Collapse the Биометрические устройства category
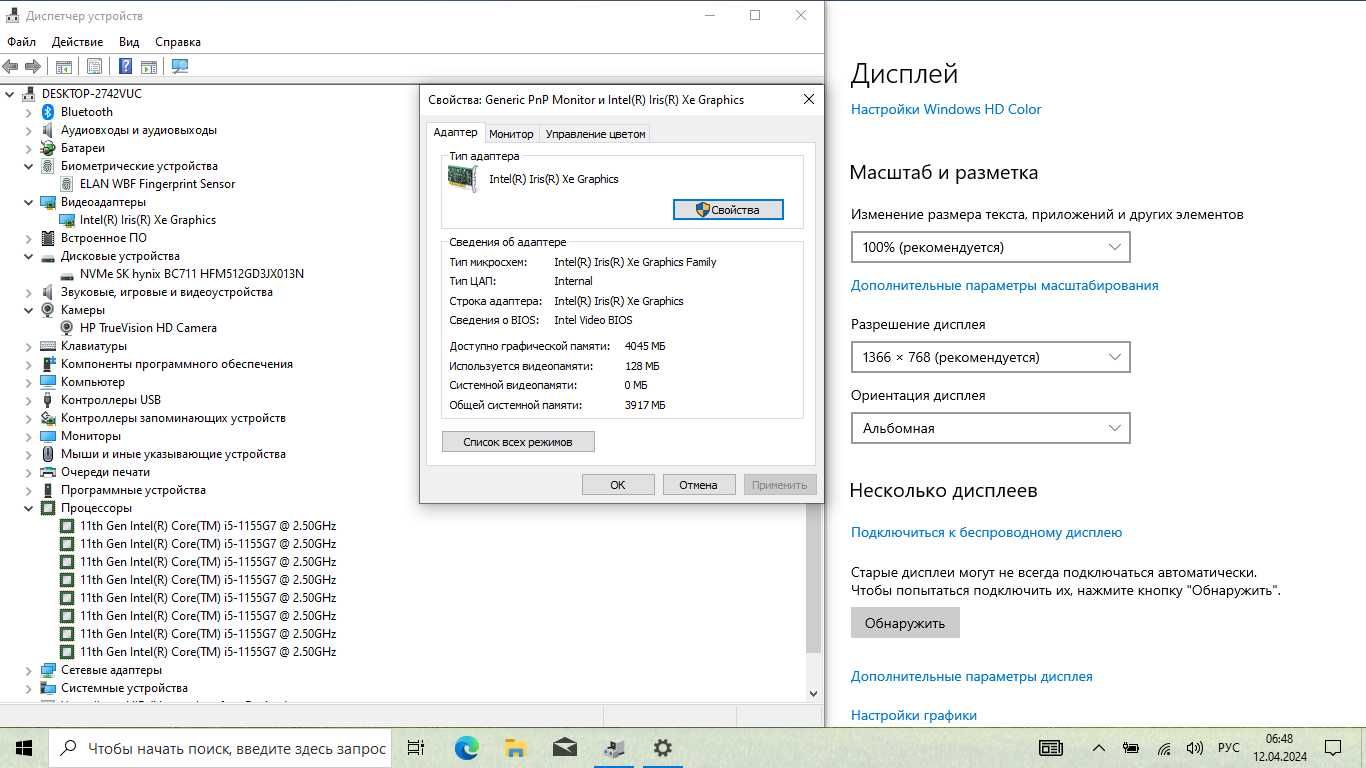The width and height of the screenshot is (1366, 768). pyautogui.click(x=29, y=166)
